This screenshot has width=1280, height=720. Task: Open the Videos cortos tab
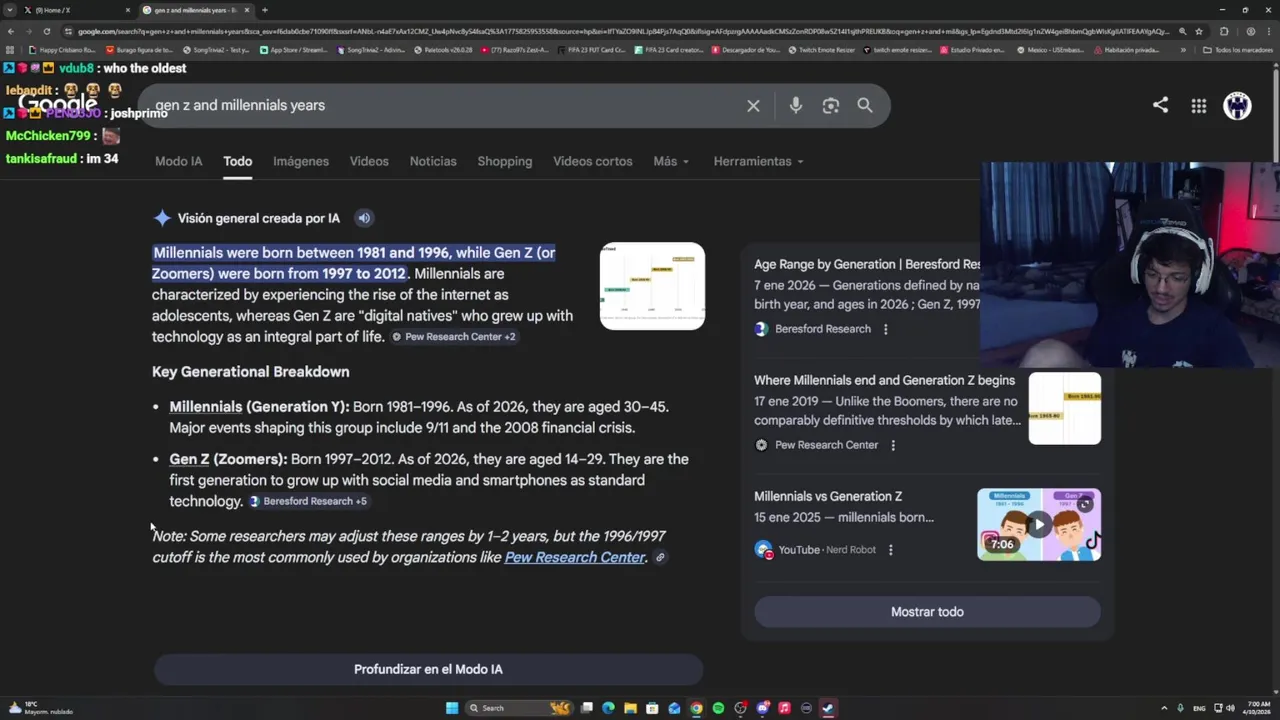pos(593,161)
